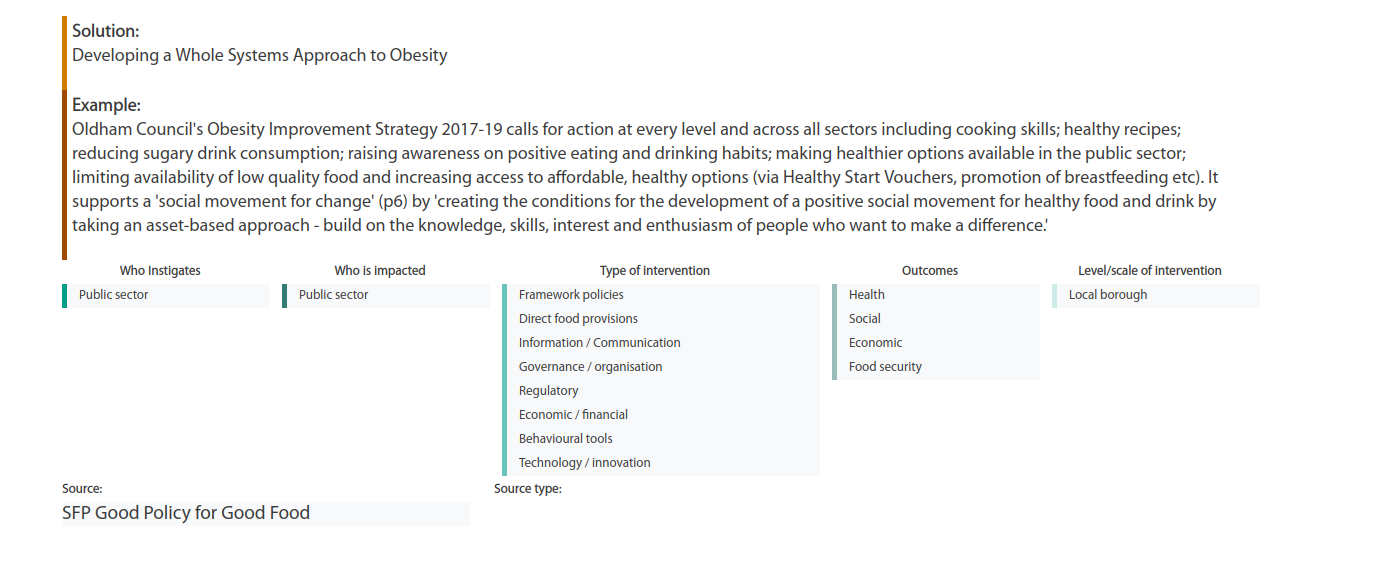Click the Framework policies intervention tag
This screenshot has width=1385, height=561.
coord(661,295)
